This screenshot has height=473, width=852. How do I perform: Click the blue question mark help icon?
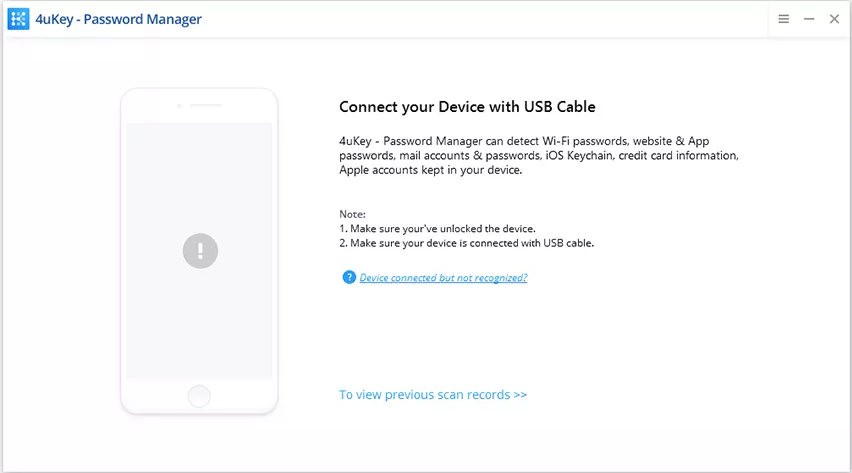[348, 277]
